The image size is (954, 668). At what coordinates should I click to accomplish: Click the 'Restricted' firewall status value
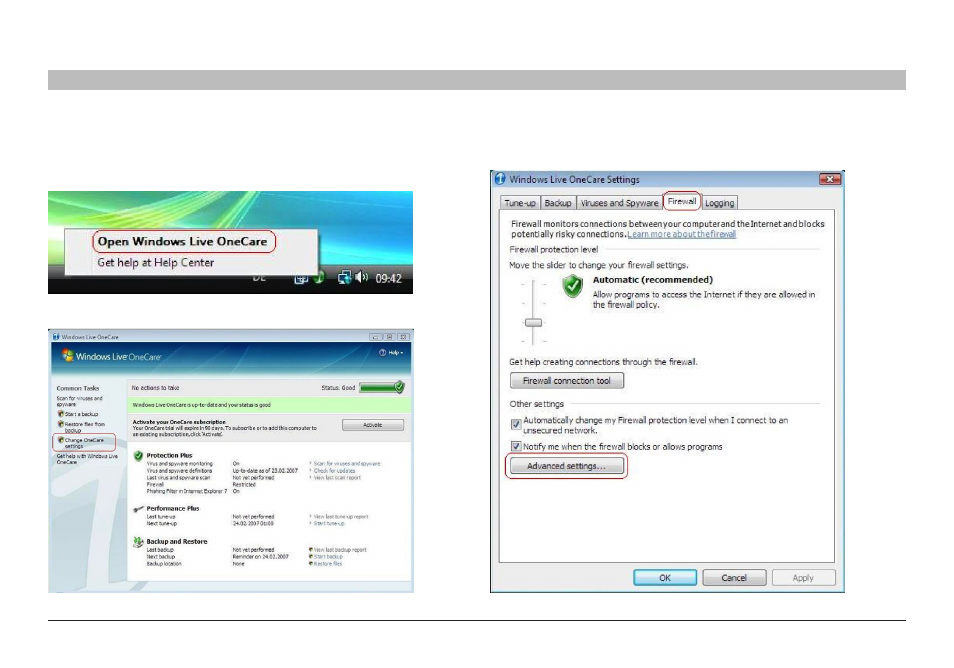pos(244,485)
